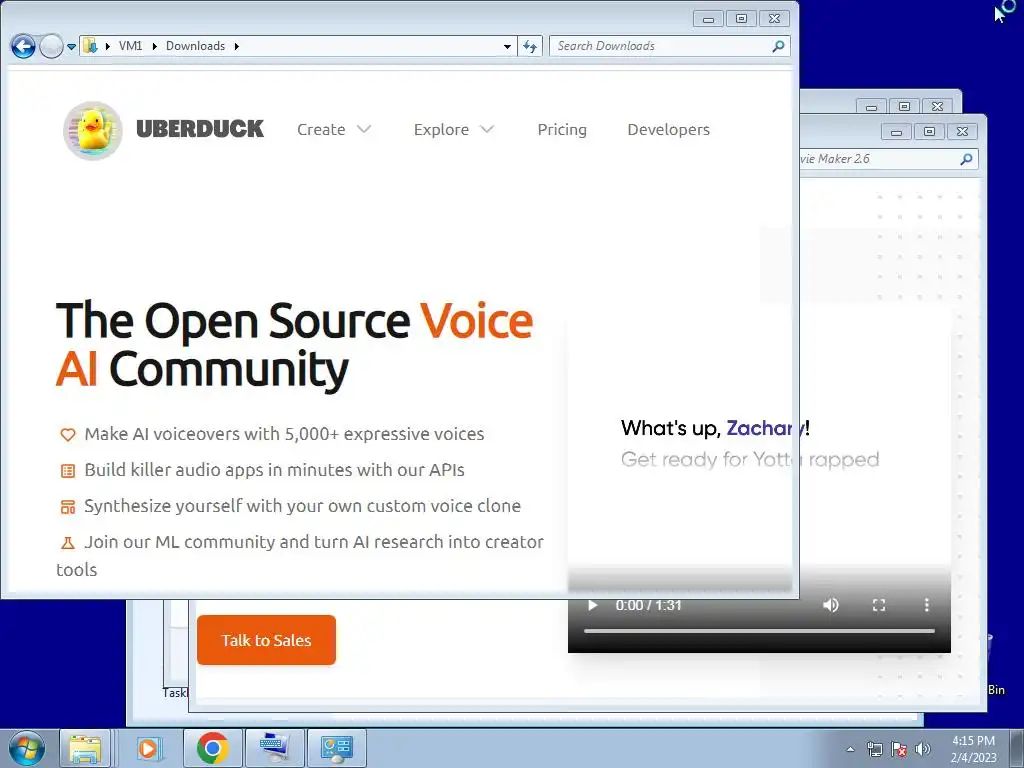Screen dimensions: 1024x768
Task: Maximize the Downloads window
Action: click(x=741, y=18)
